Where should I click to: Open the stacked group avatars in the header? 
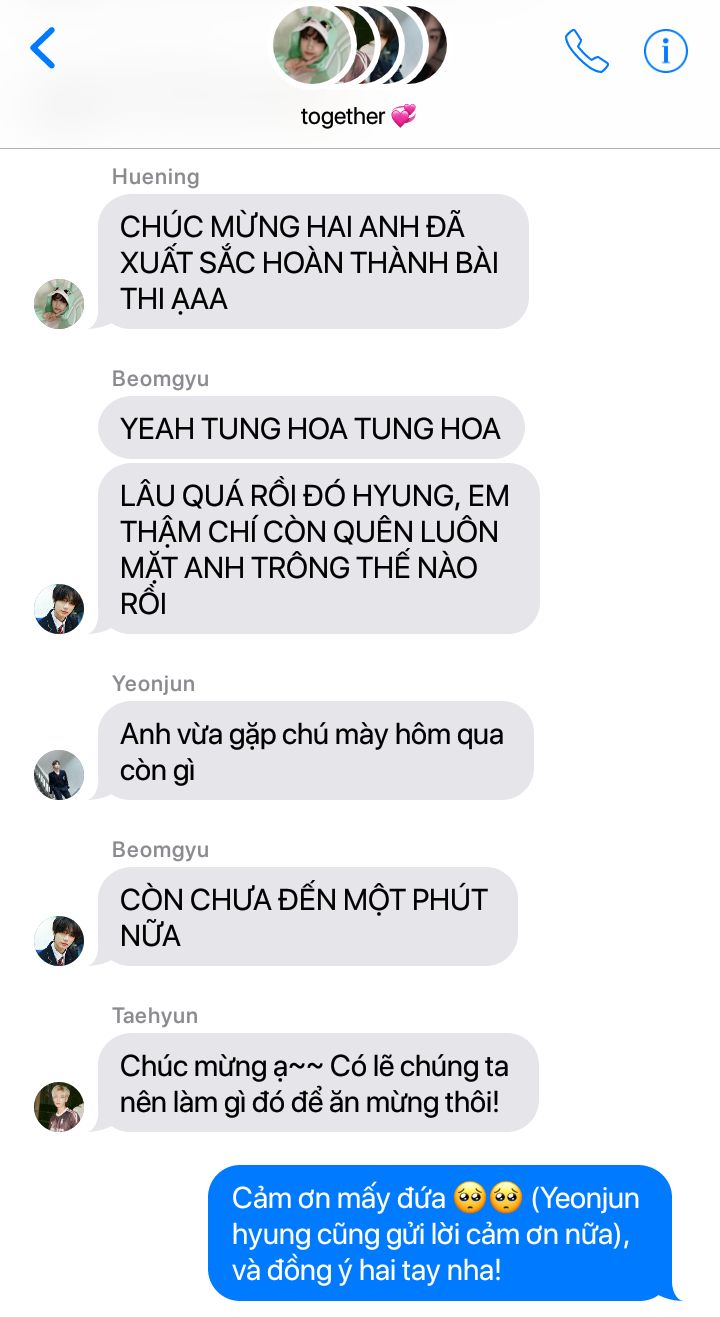[x=359, y=45]
